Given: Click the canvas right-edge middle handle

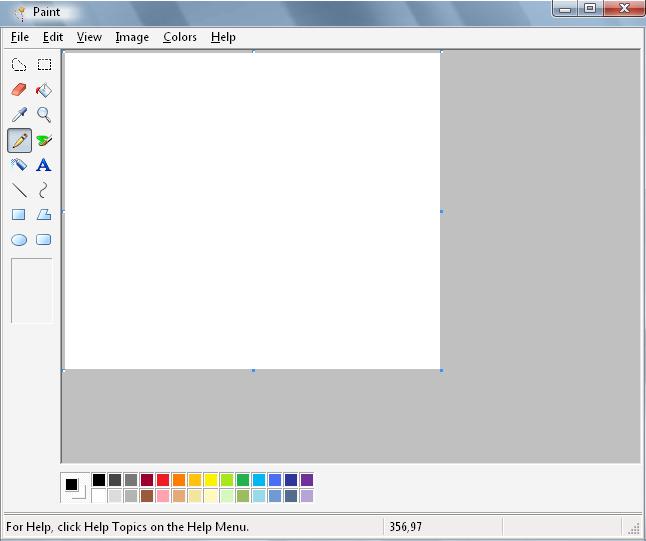Looking at the screenshot, I should (442, 211).
